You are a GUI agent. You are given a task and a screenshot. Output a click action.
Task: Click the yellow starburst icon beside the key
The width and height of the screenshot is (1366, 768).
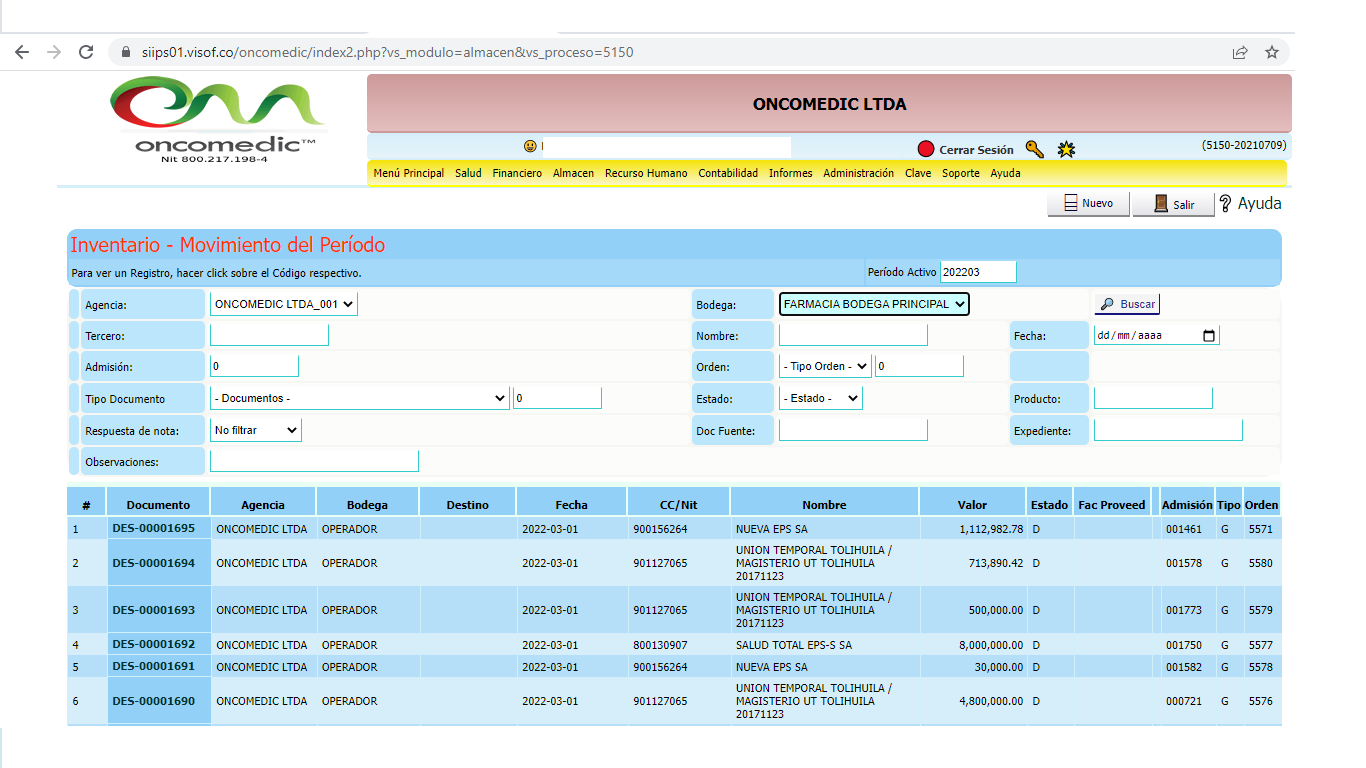(x=1066, y=149)
